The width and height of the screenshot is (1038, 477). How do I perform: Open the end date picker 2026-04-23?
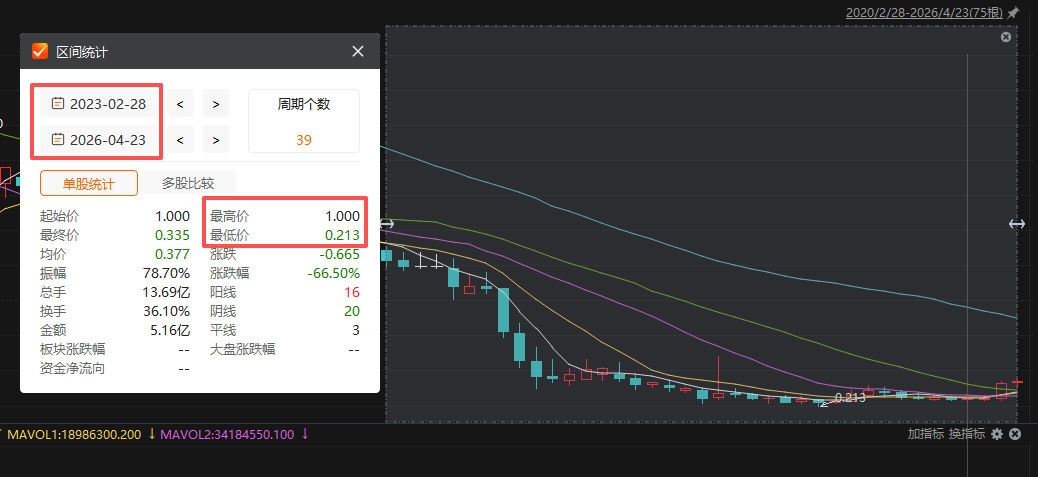point(99,139)
